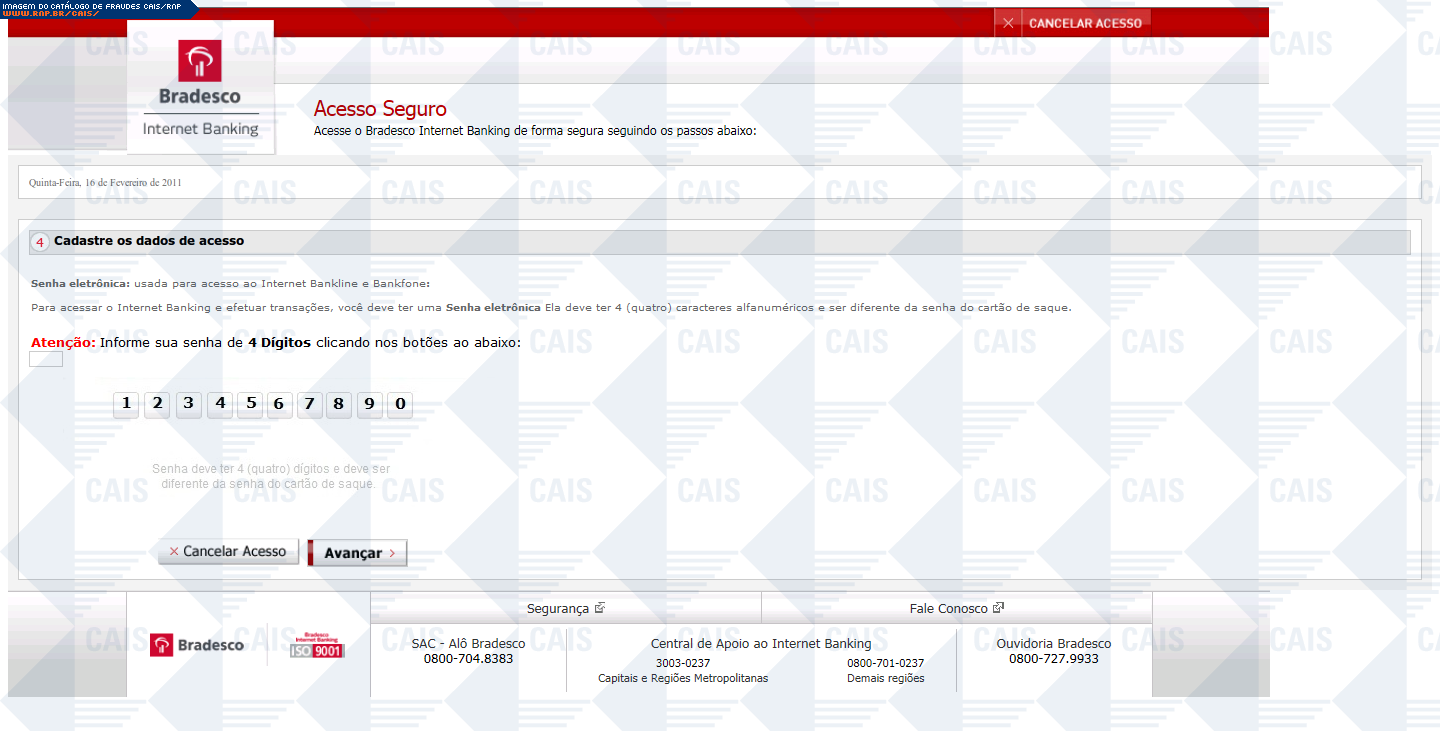Click the ISO 9001 certification badge

316,645
